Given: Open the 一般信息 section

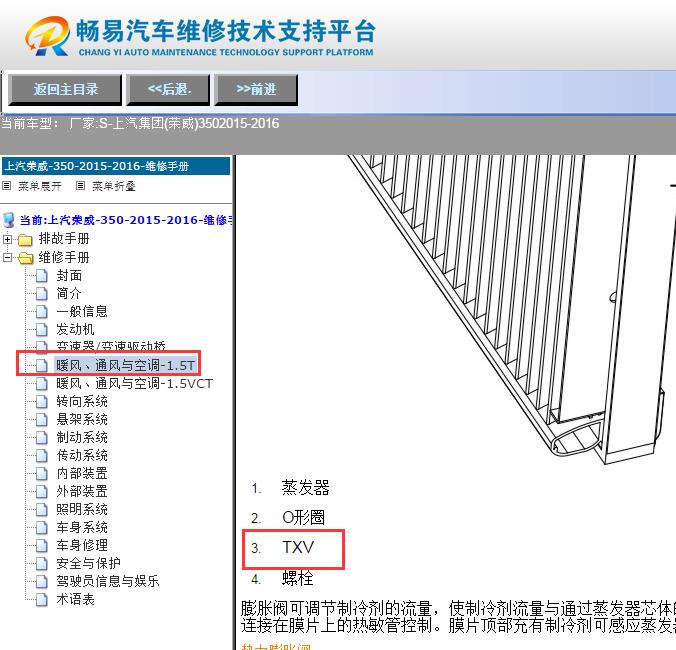Looking at the screenshot, I should [x=82, y=311].
